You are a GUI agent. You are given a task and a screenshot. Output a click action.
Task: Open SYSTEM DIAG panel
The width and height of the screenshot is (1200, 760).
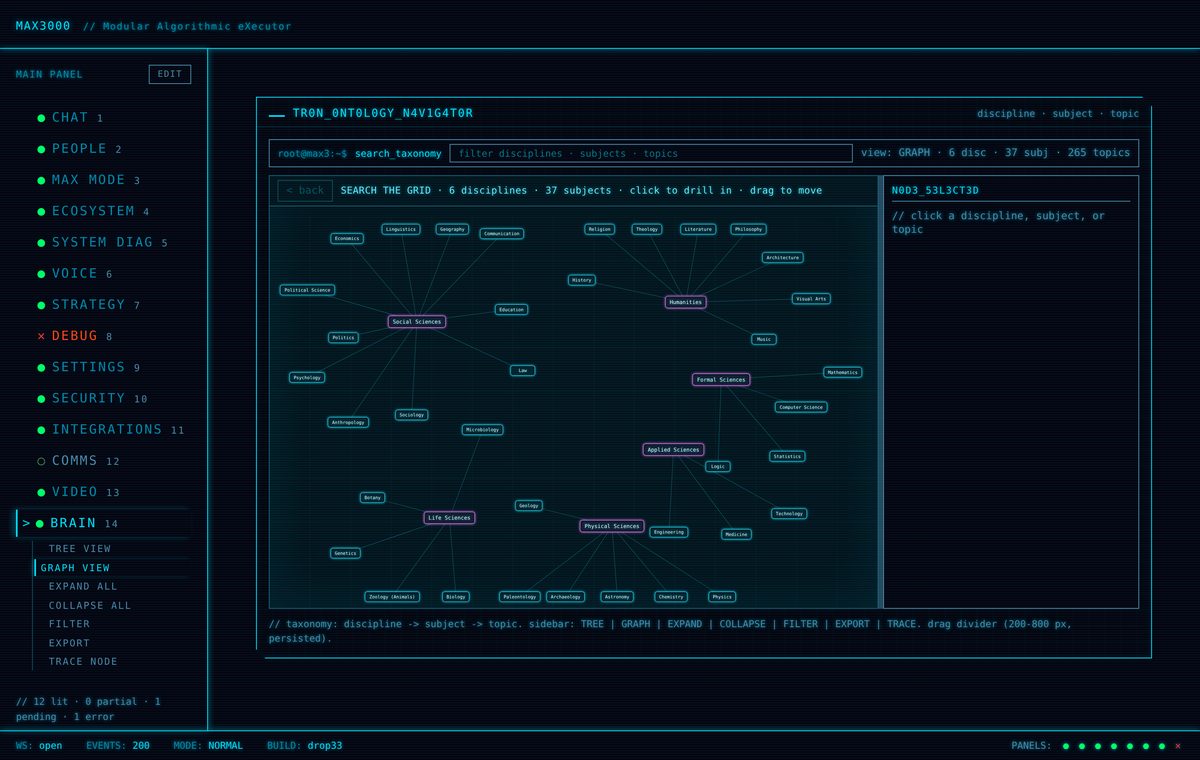pos(103,242)
